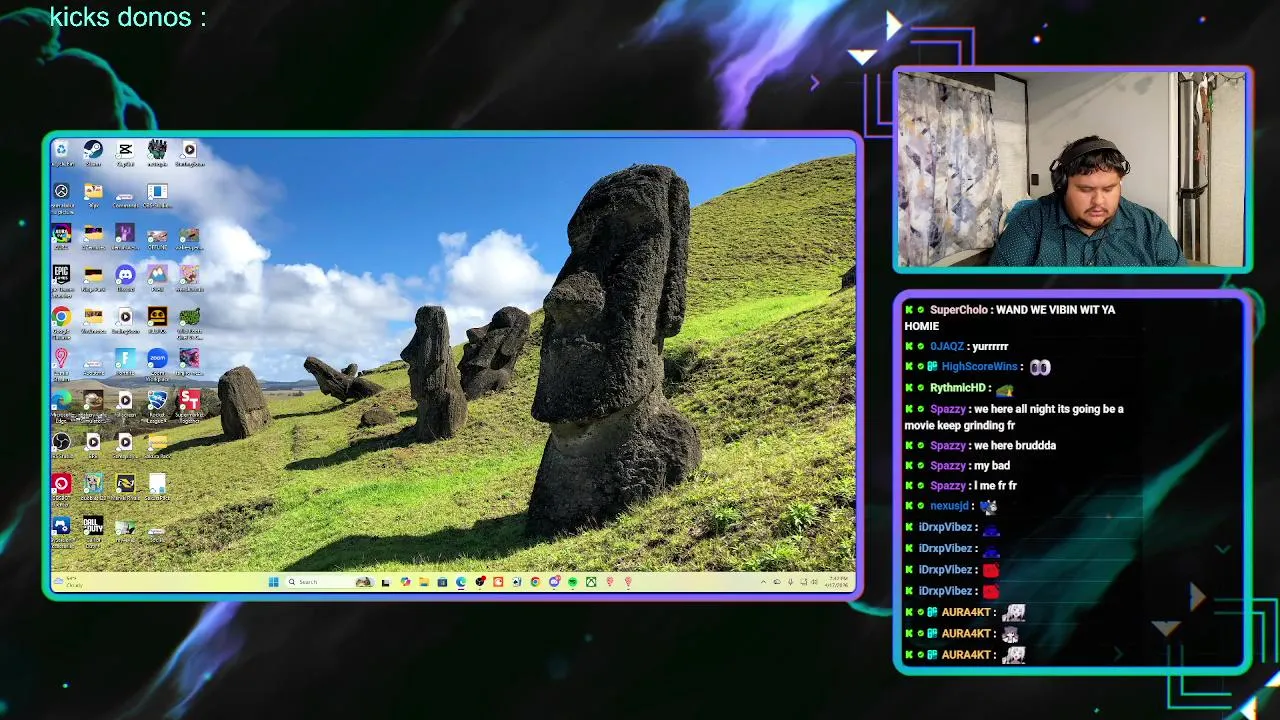Screen dimensions: 1280x720
Task: Expand the system tray hidden icons chevron
Action: (764, 582)
